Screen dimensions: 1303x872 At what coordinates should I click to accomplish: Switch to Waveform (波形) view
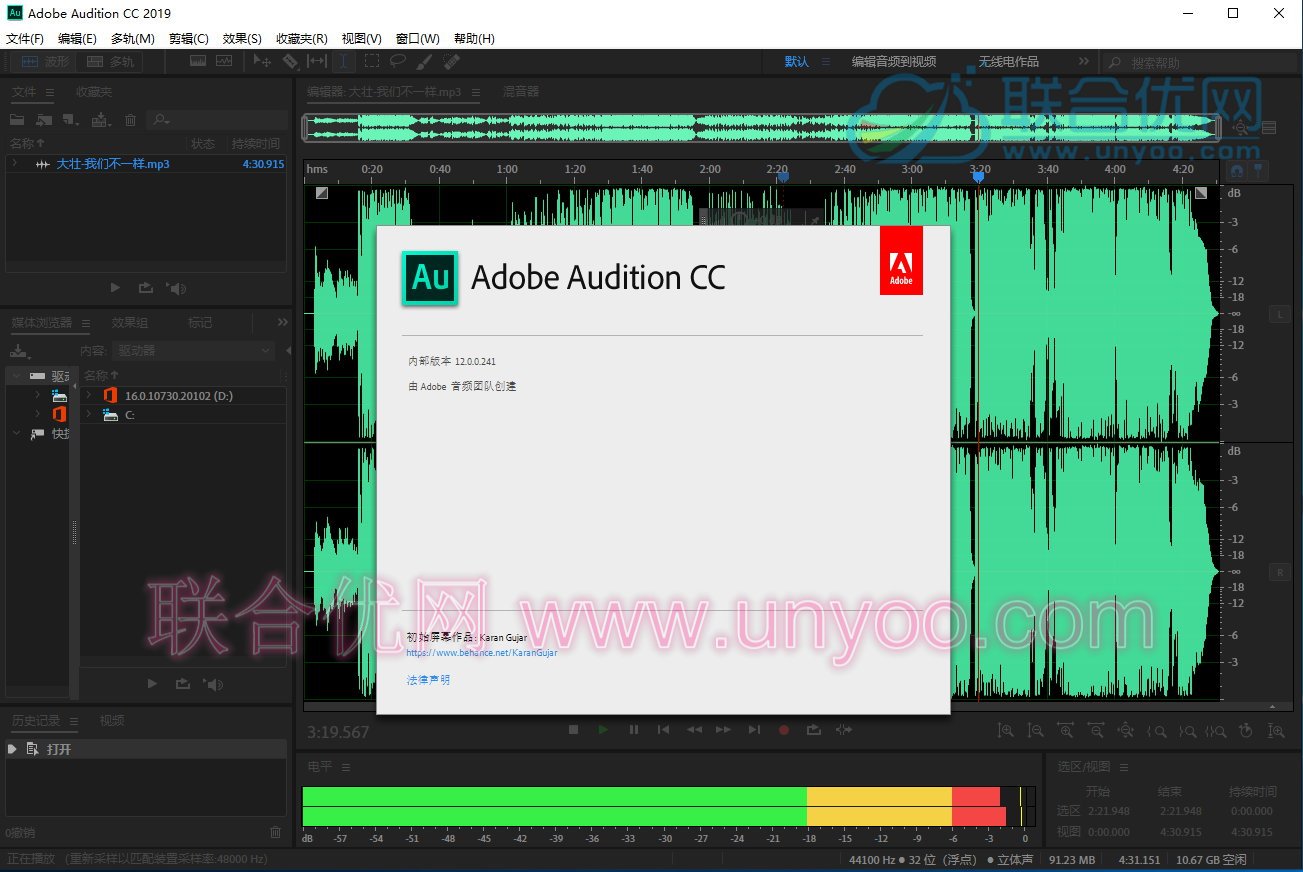pos(43,62)
